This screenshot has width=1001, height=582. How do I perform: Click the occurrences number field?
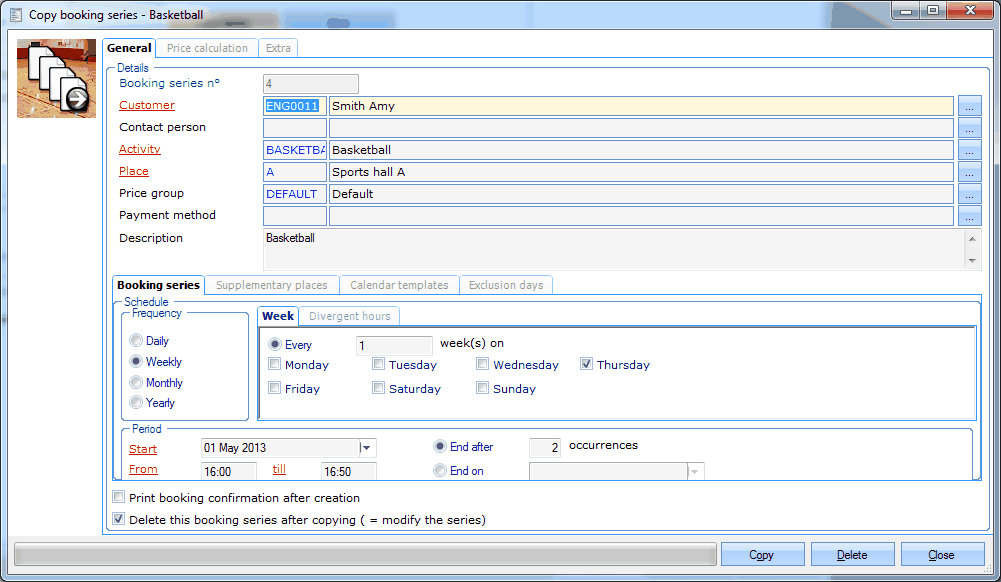[544, 447]
